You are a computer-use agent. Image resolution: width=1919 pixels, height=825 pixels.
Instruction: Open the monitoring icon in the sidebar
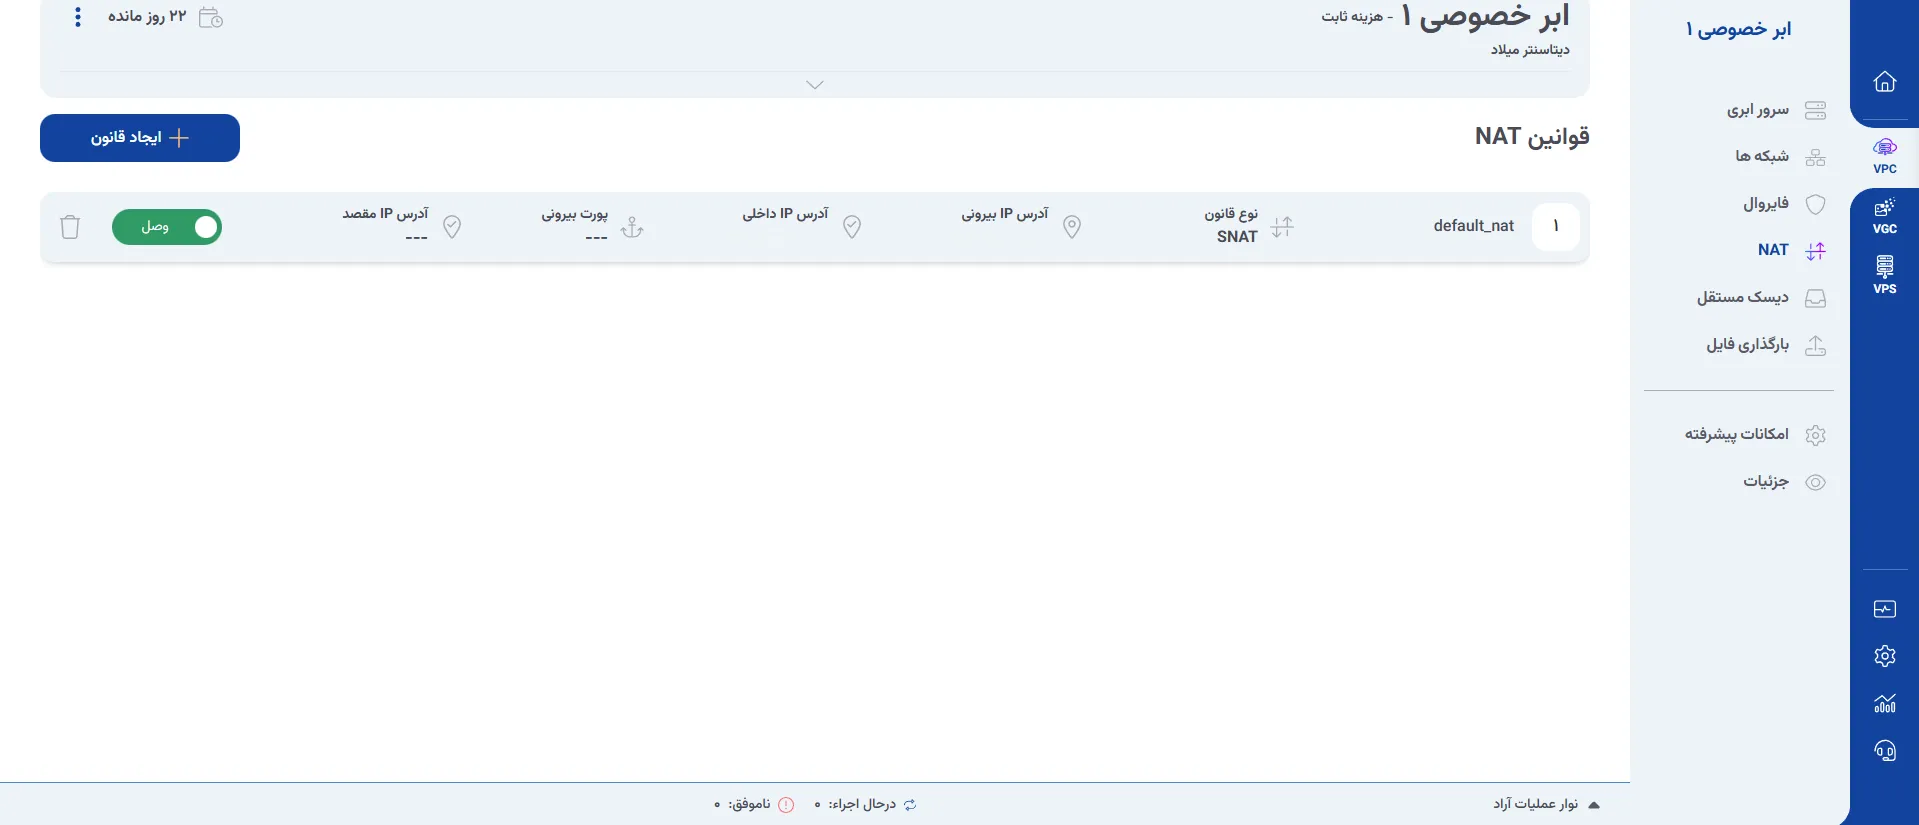click(x=1884, y=609)
